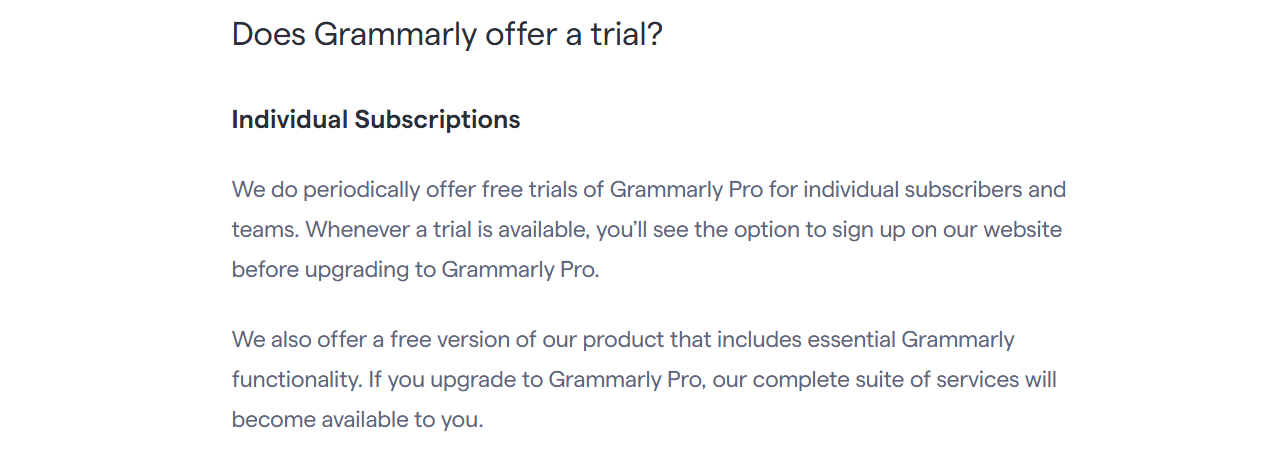Click the heading "Does Grammarly offer a trial?"
Viewport: 1261px width, 457px height.
[x=447, y=34]
